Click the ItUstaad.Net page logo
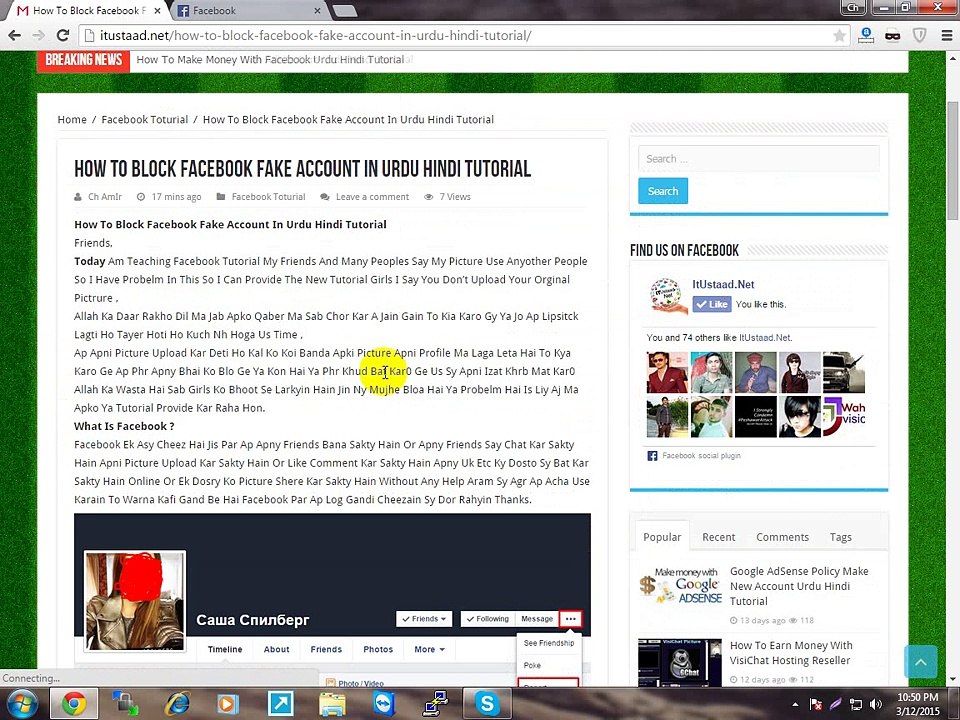The height and width of the screenshot is (720, 960). tap(667, 296)
